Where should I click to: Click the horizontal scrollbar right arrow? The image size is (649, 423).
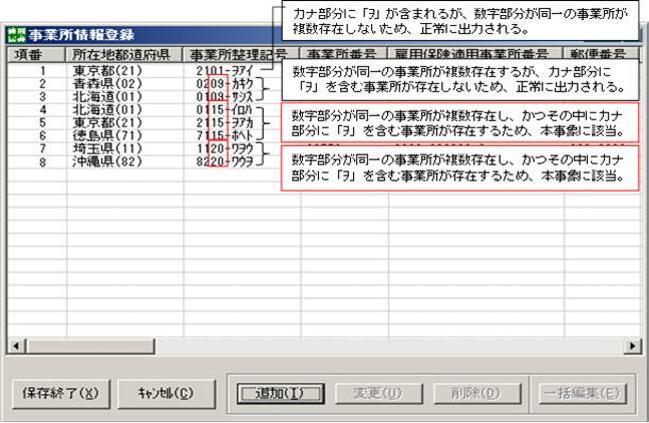point(632,345)
